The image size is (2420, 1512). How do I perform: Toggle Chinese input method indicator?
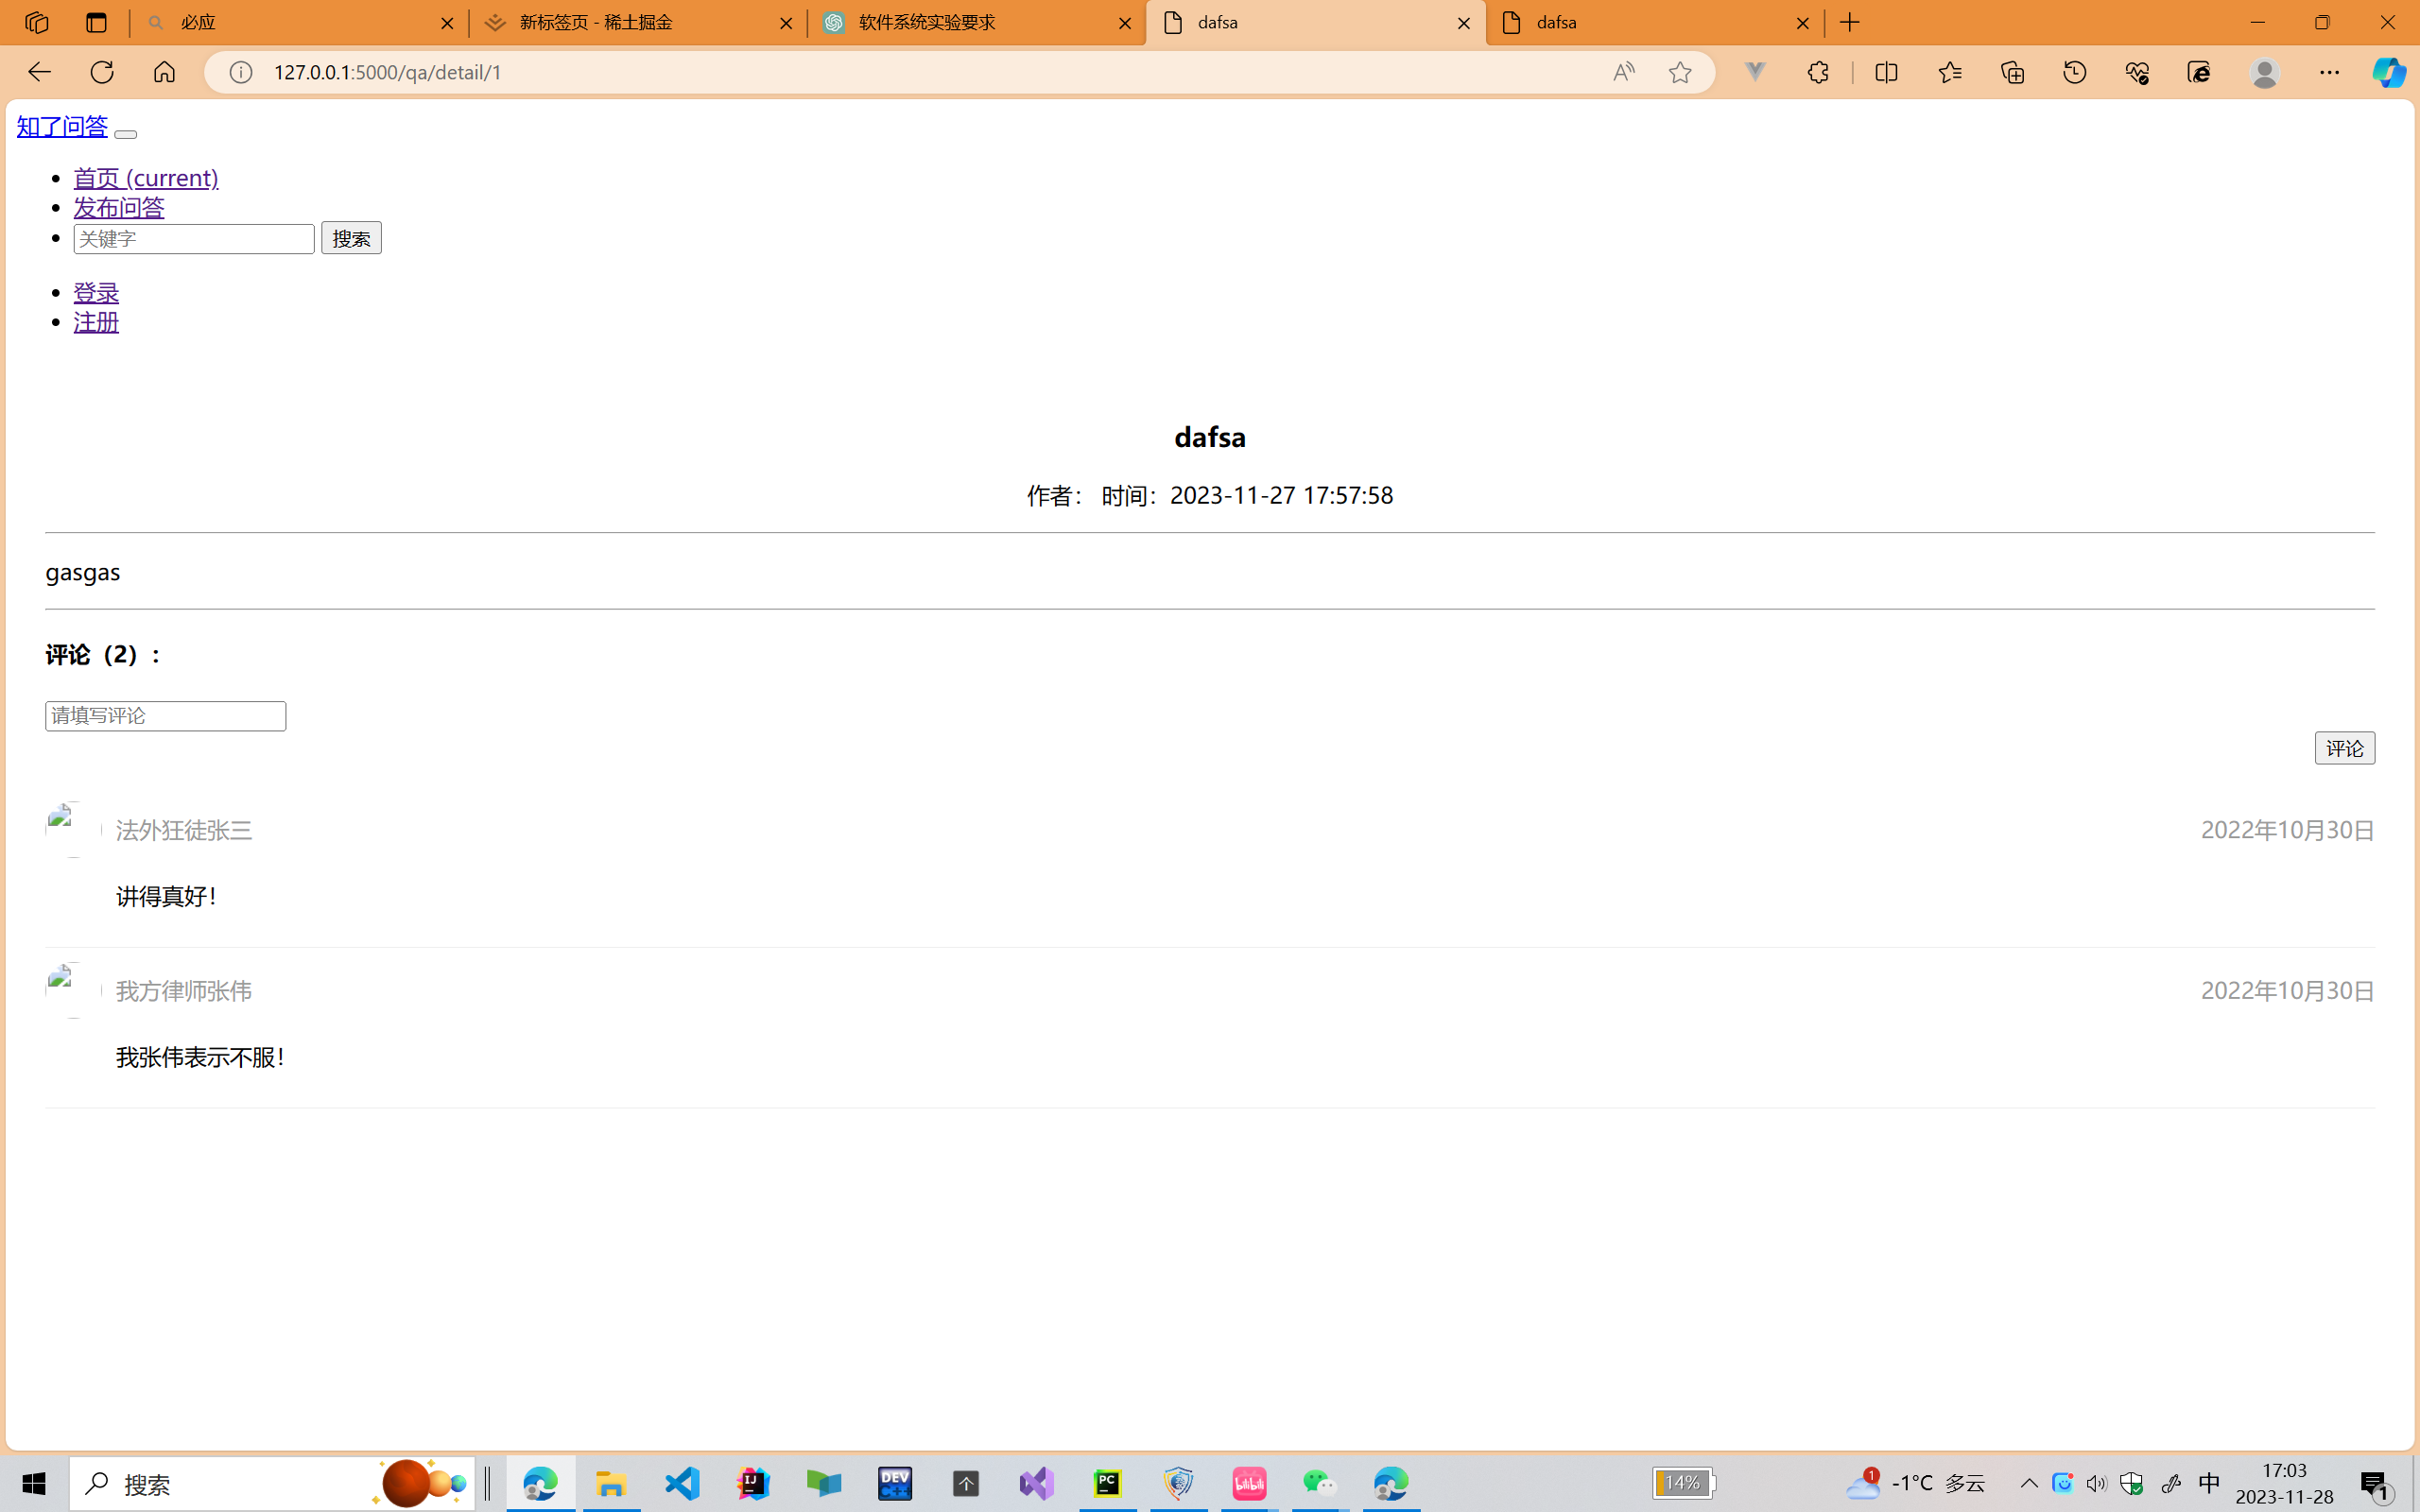click(x=2209, y=1483)
